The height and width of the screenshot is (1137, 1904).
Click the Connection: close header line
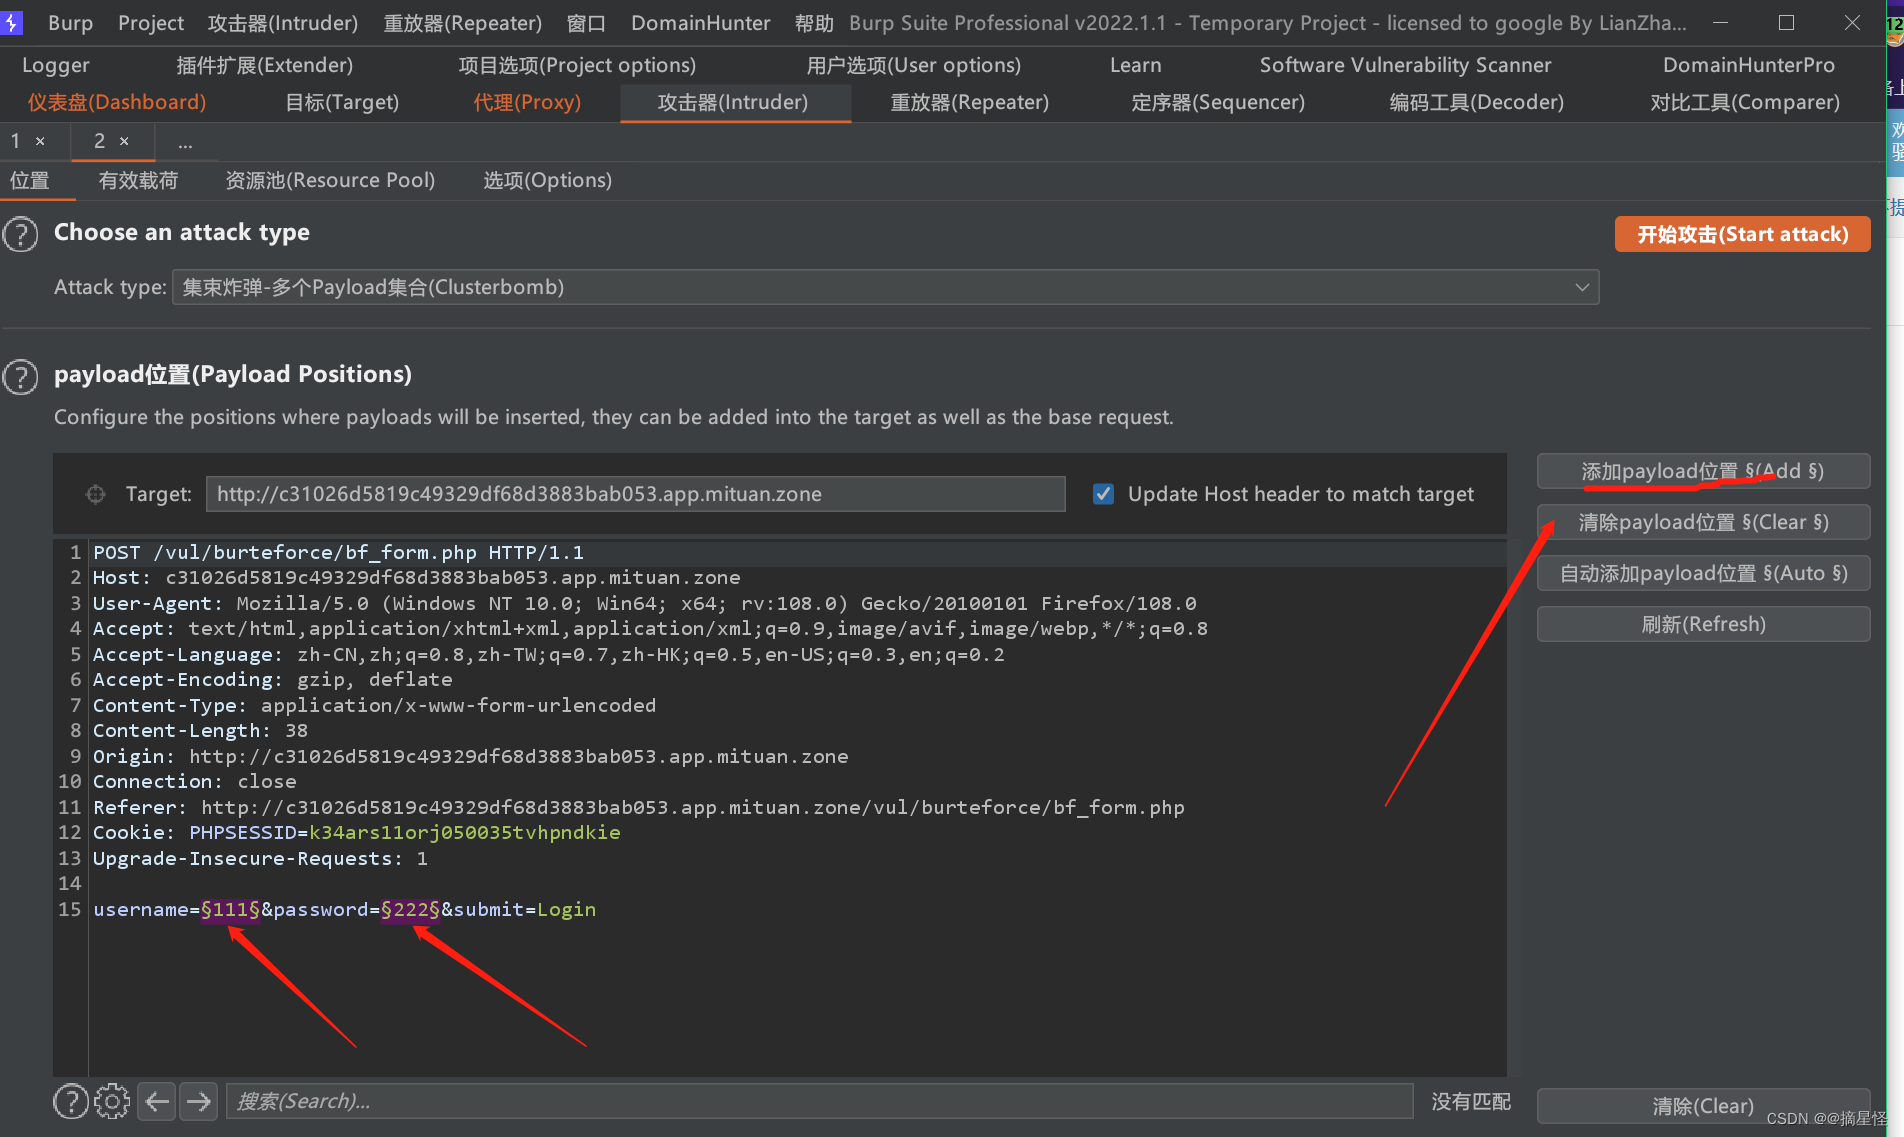(x=195, y=781)
